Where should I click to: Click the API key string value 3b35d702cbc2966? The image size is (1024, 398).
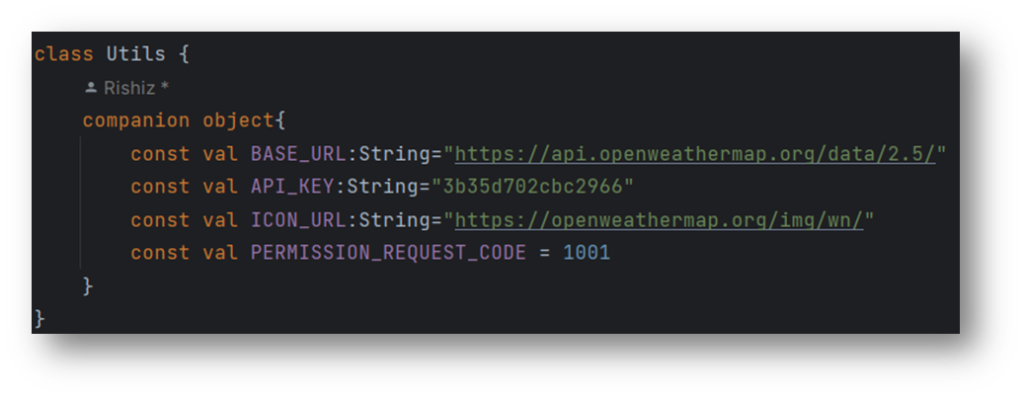(x=532, y=188)
